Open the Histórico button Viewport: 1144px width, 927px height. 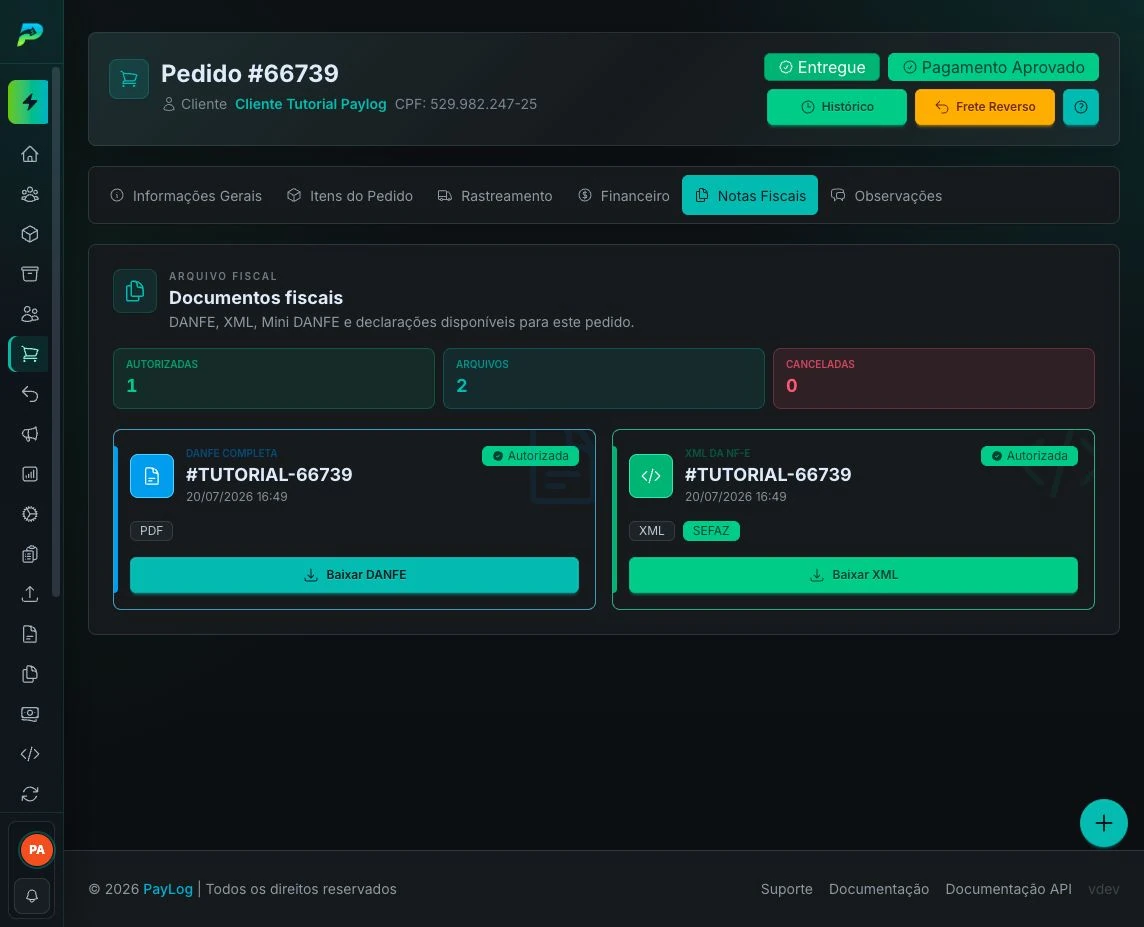tap(837, 107)
